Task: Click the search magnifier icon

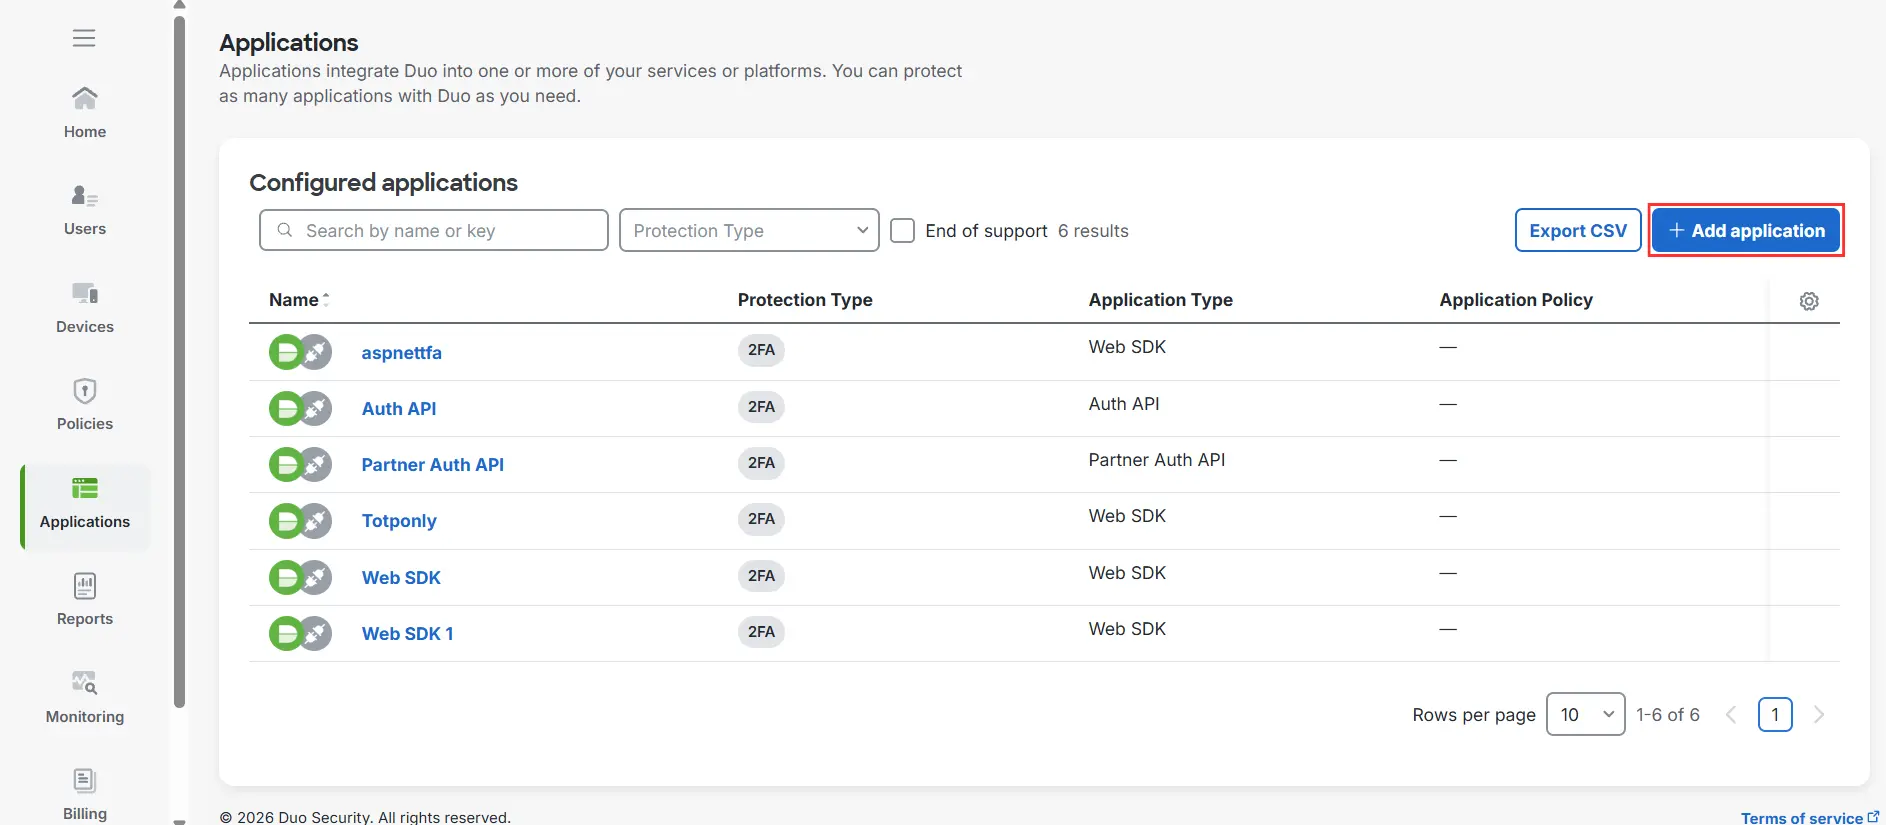Action: 285,230
